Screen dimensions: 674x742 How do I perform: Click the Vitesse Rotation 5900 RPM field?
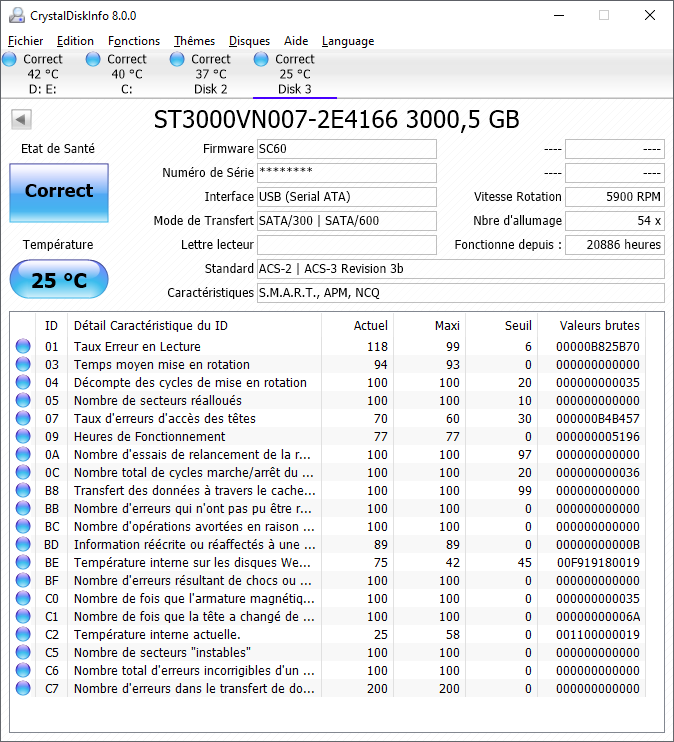click(615, 197)
